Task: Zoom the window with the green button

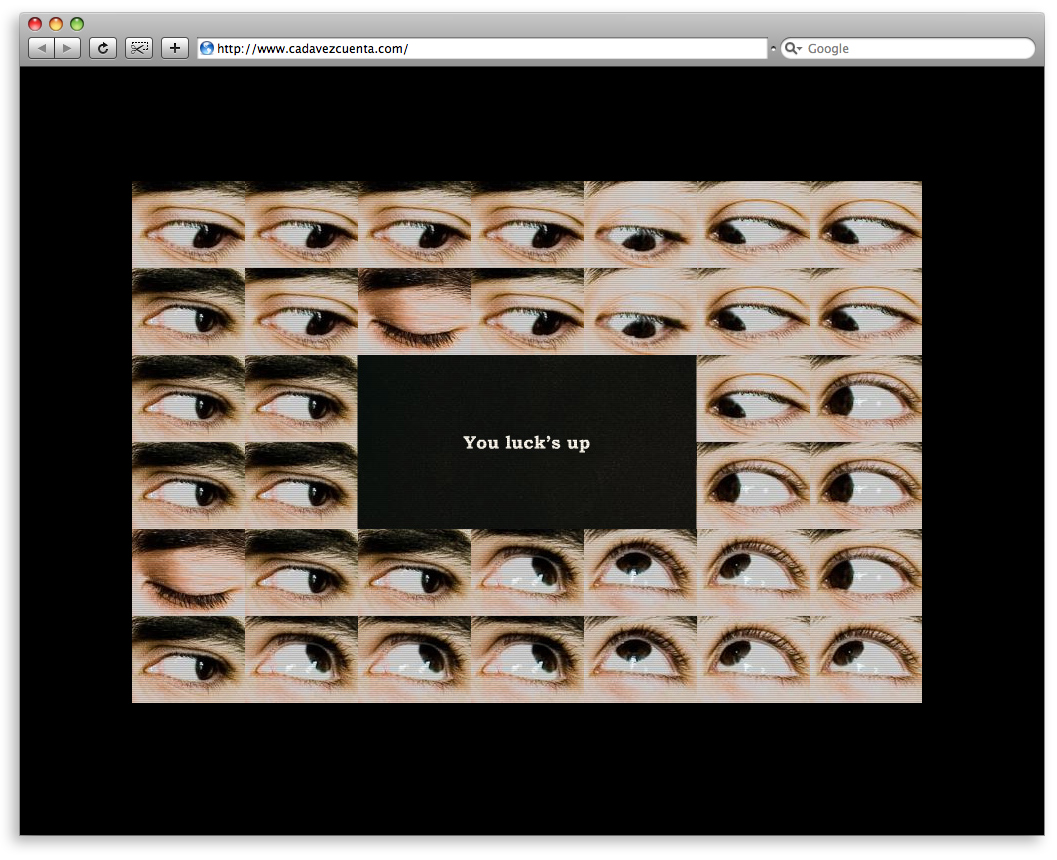Action: point(77,24)
